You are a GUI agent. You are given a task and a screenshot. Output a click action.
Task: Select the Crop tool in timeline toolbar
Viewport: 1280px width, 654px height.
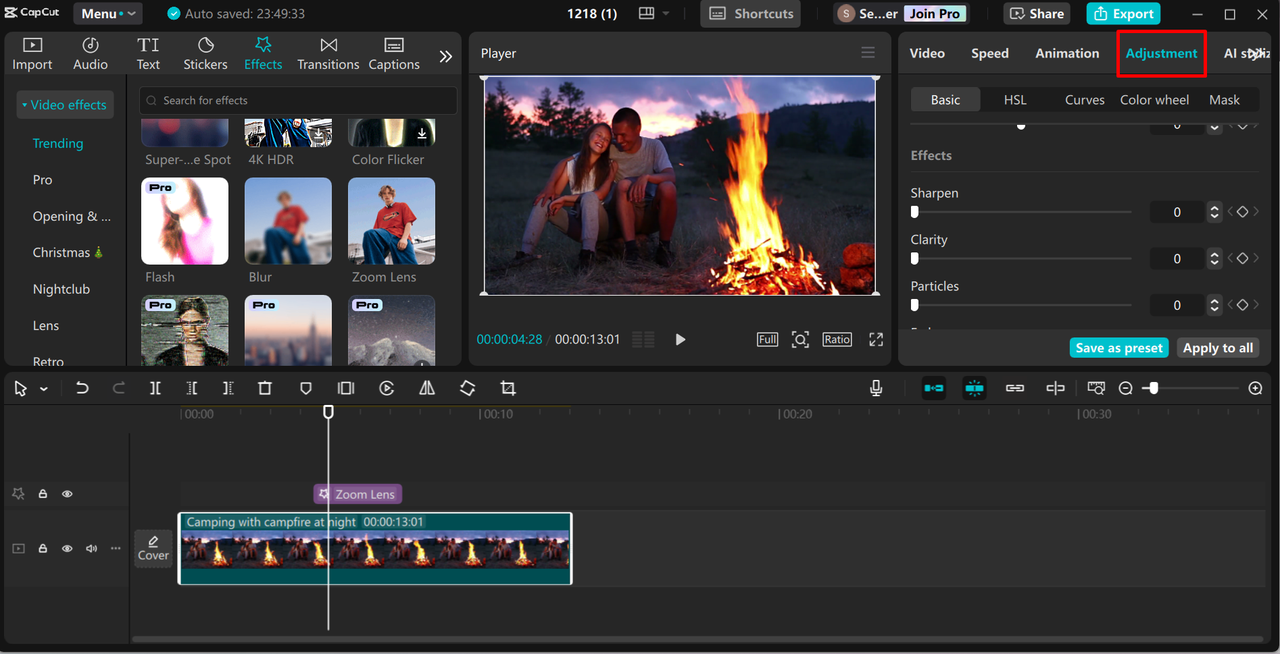click(x=508, y=388)
